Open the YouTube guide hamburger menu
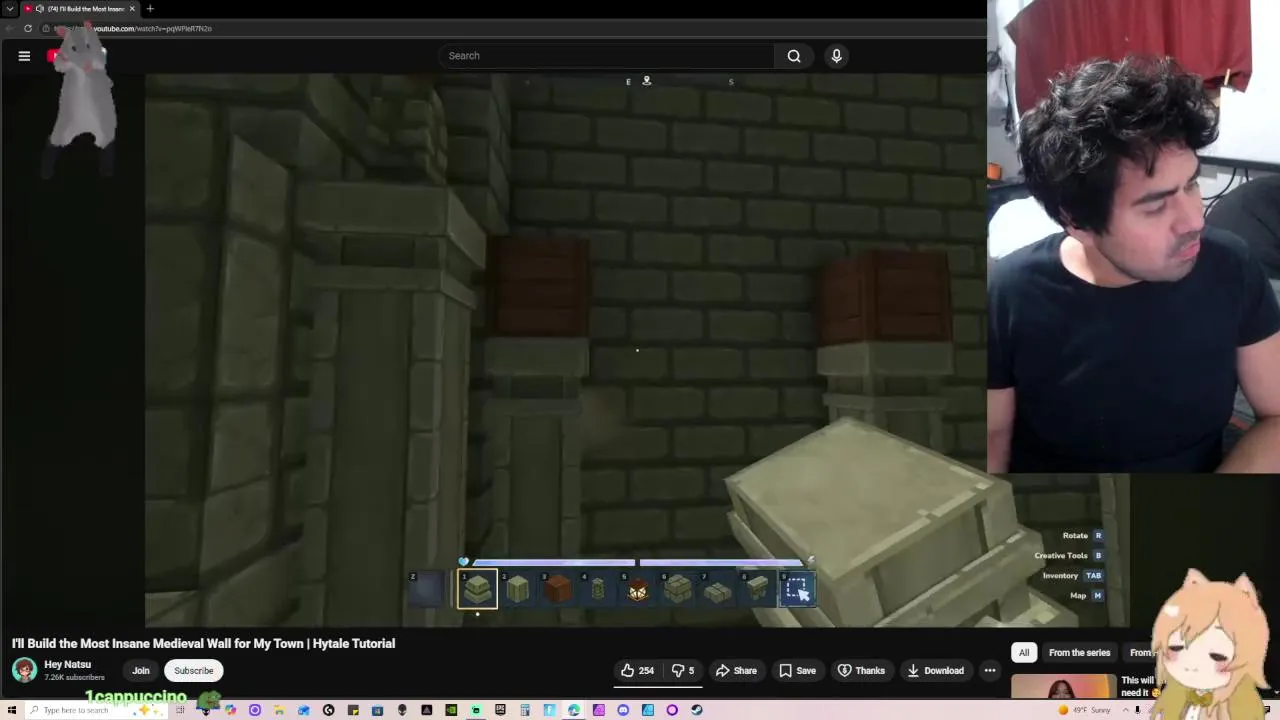Viewport: 1280px width, 720px height. tap(24, 56)
